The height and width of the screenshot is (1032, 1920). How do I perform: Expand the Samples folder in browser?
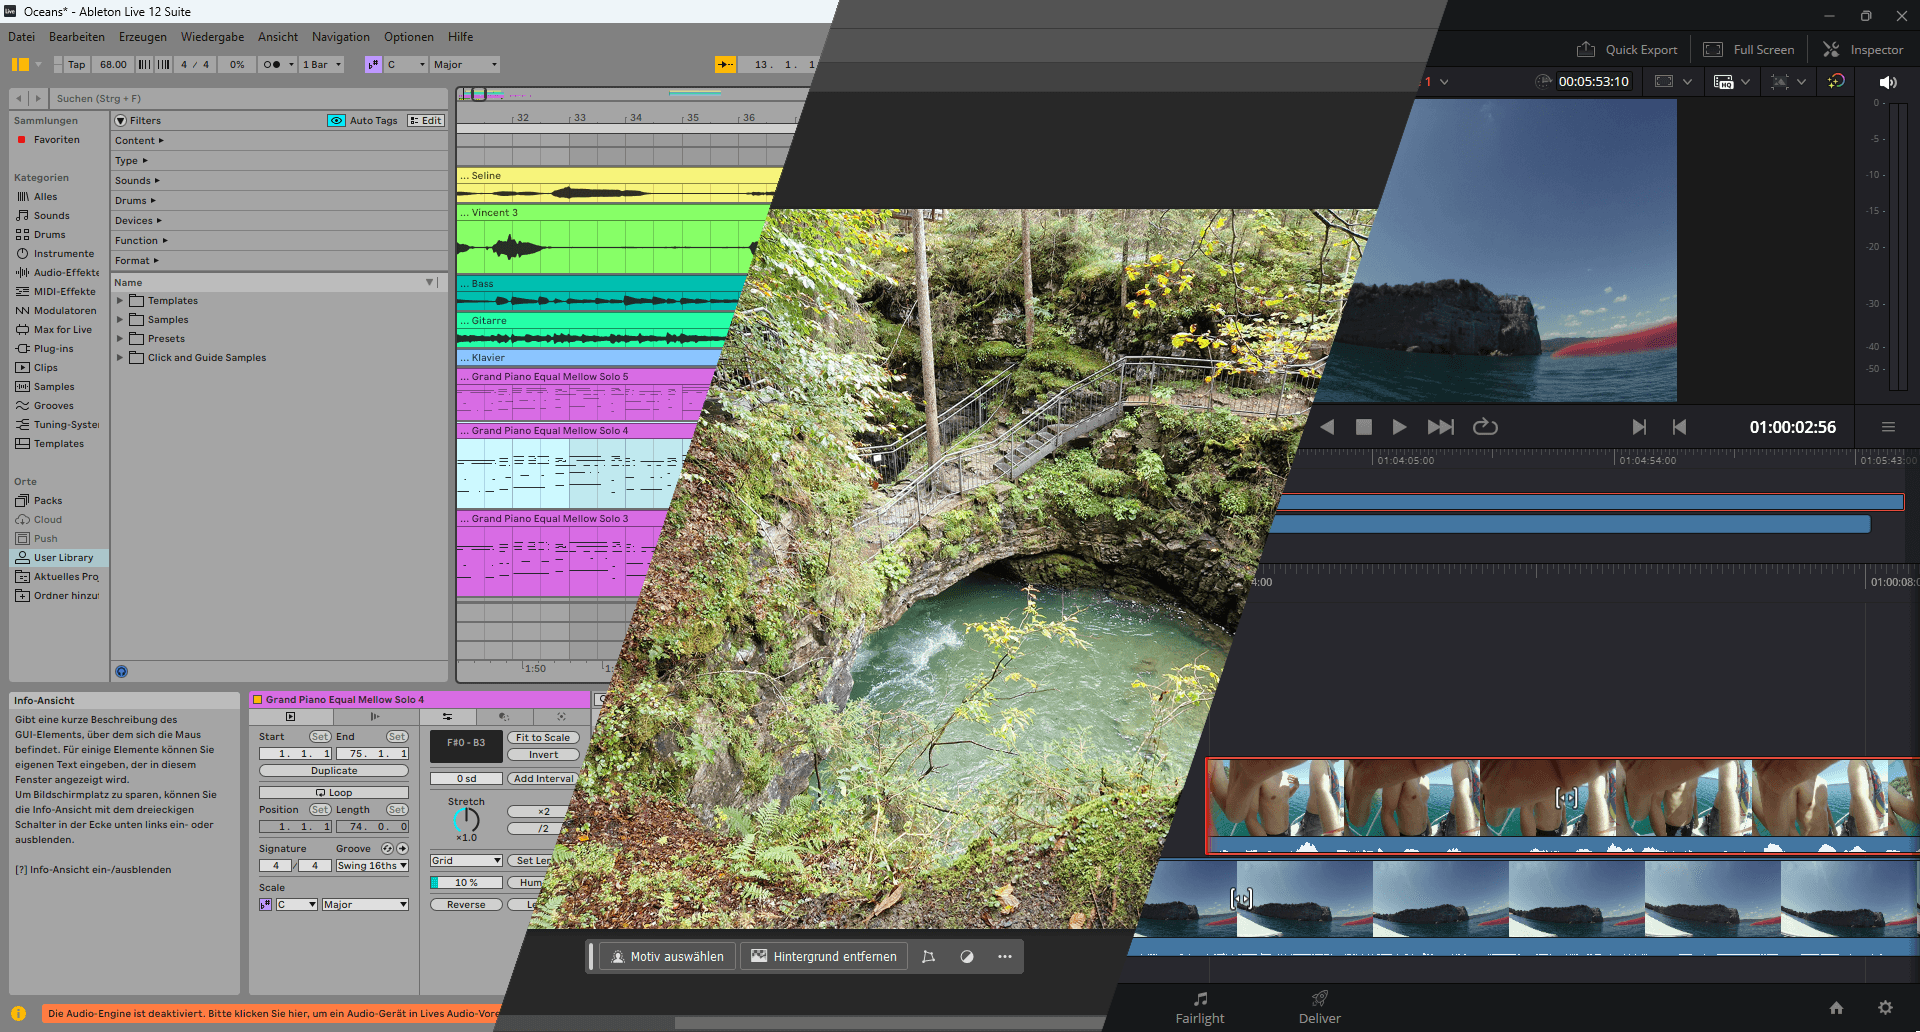click(120, 320)
